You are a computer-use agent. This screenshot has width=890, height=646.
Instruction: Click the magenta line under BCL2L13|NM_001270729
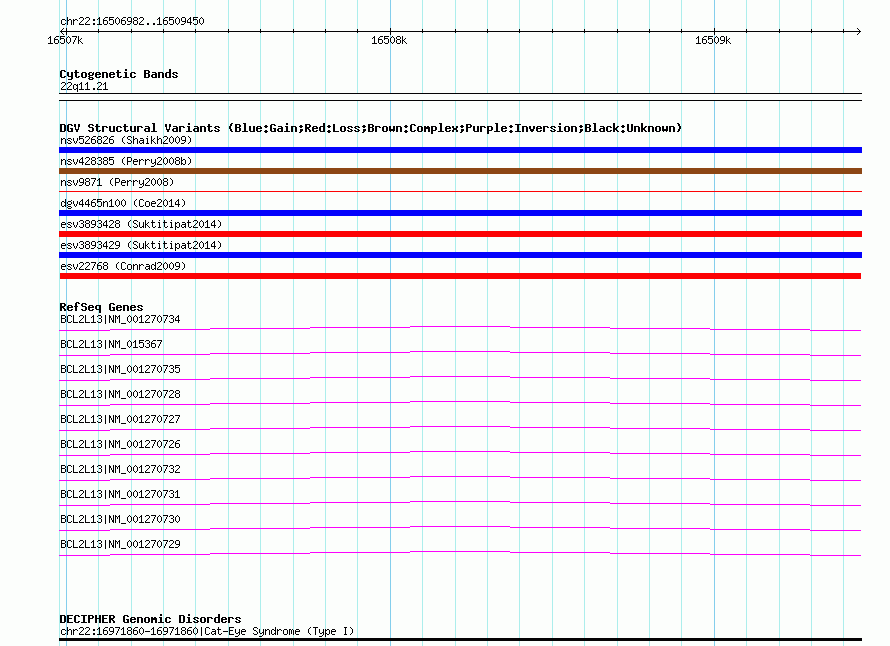460,553
